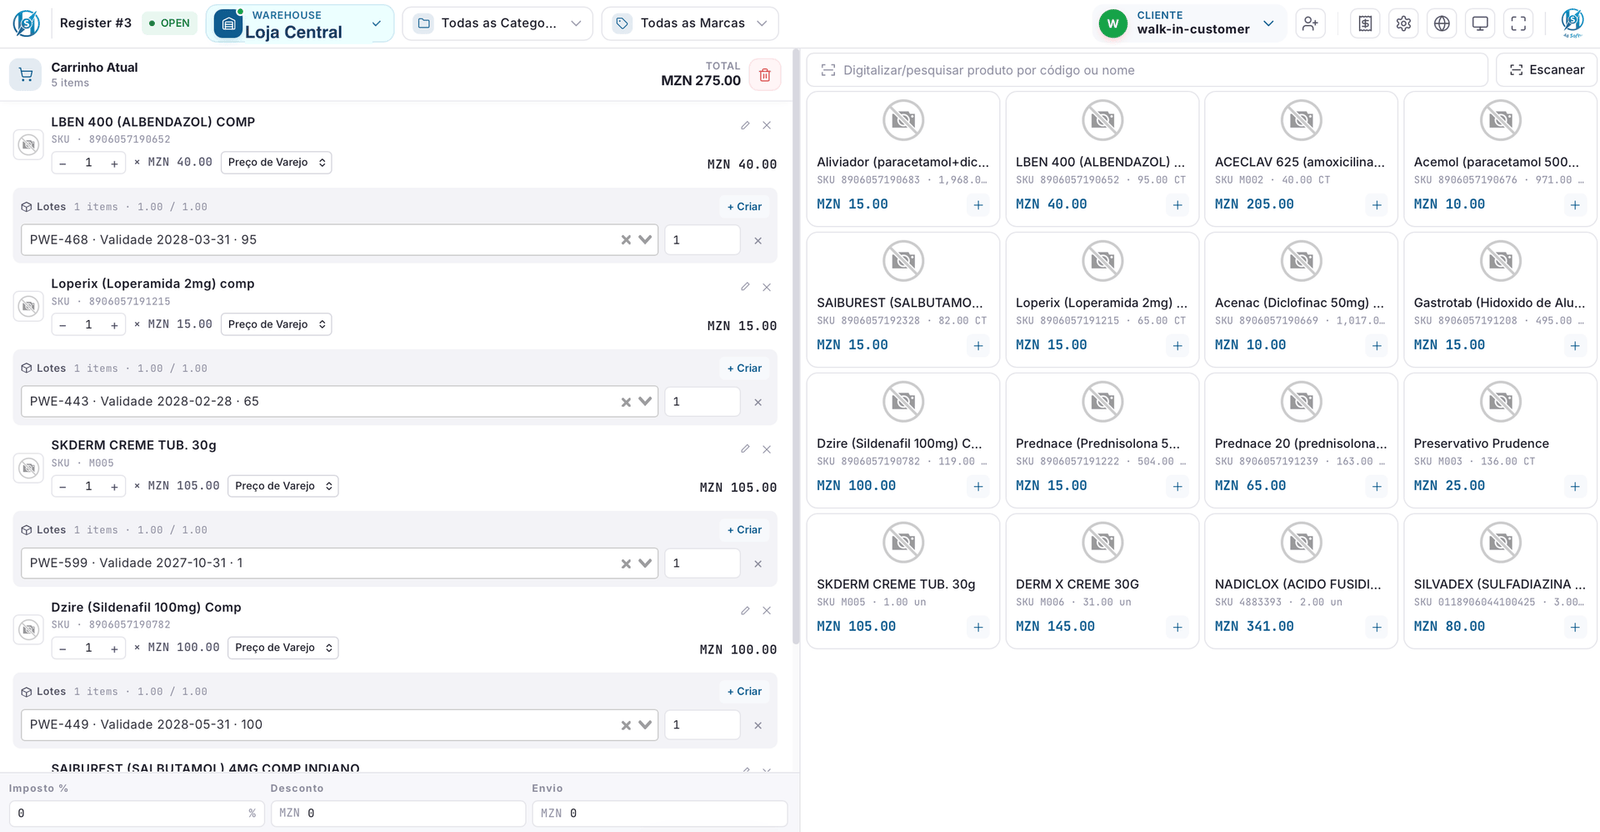Add ACECLAV 625 product with plus icon
This screenshot has width=1600, height=832.
point(1377,205)
